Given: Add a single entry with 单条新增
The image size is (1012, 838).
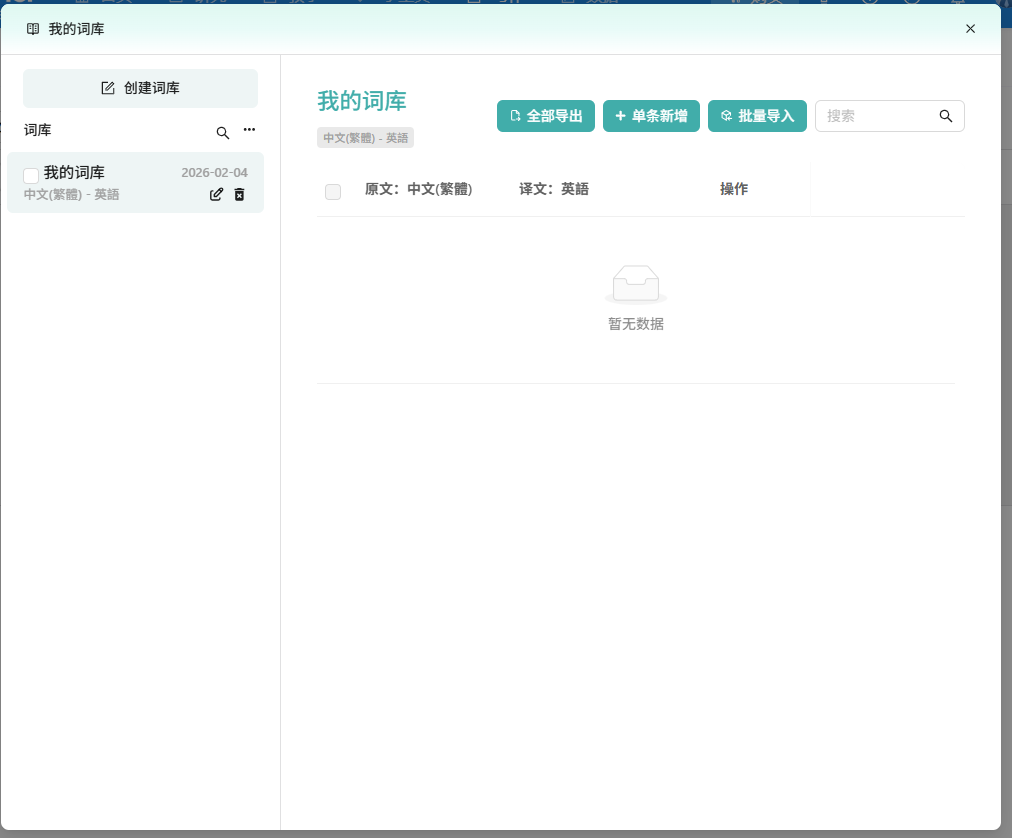Looking at the screenshot, I should click(651, 116).
